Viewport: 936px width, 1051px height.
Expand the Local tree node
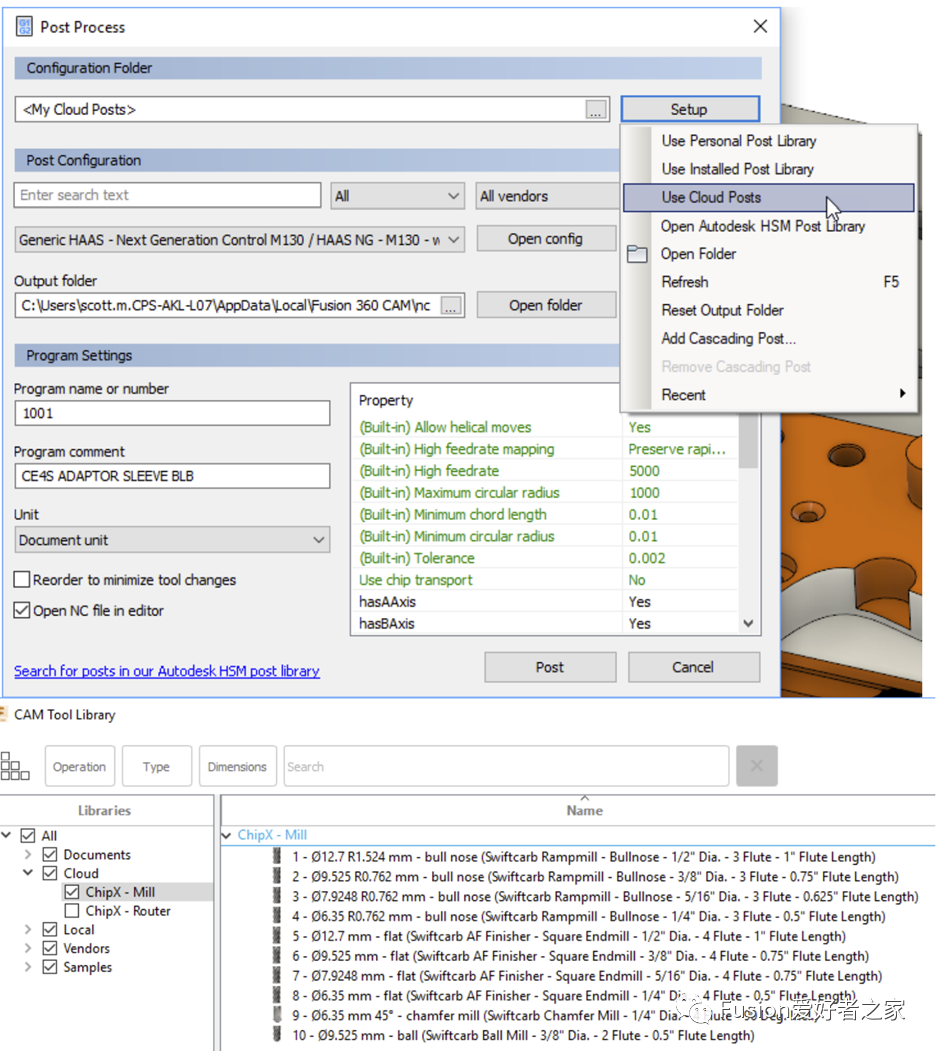pyautogui.click(x=28, y=929)
